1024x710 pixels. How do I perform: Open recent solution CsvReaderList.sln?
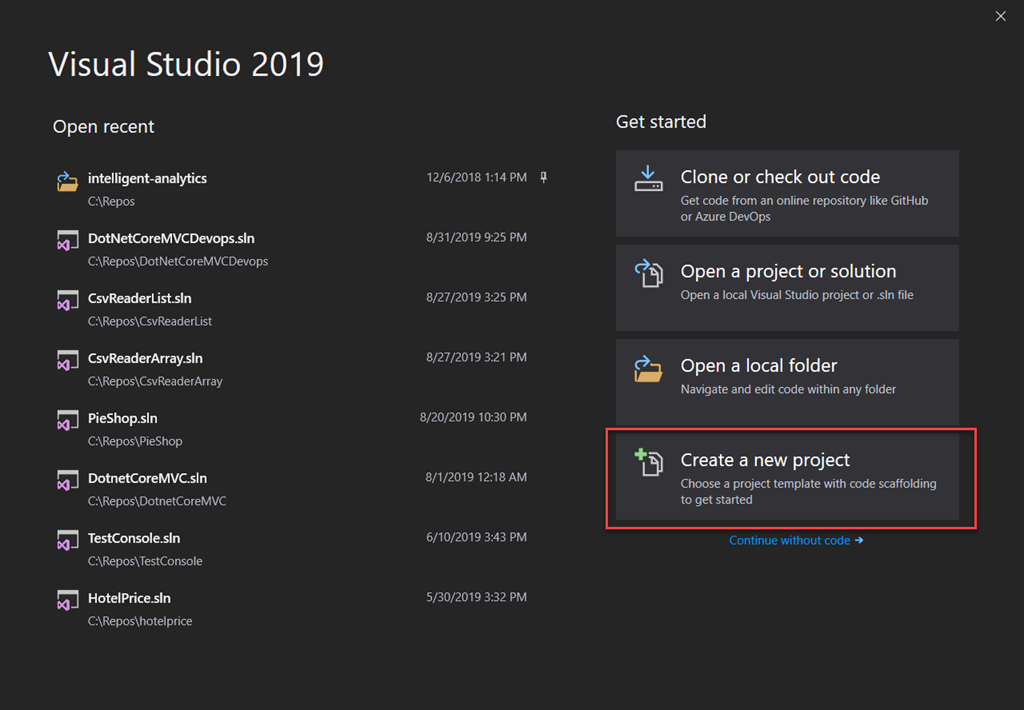pos(301,309)
